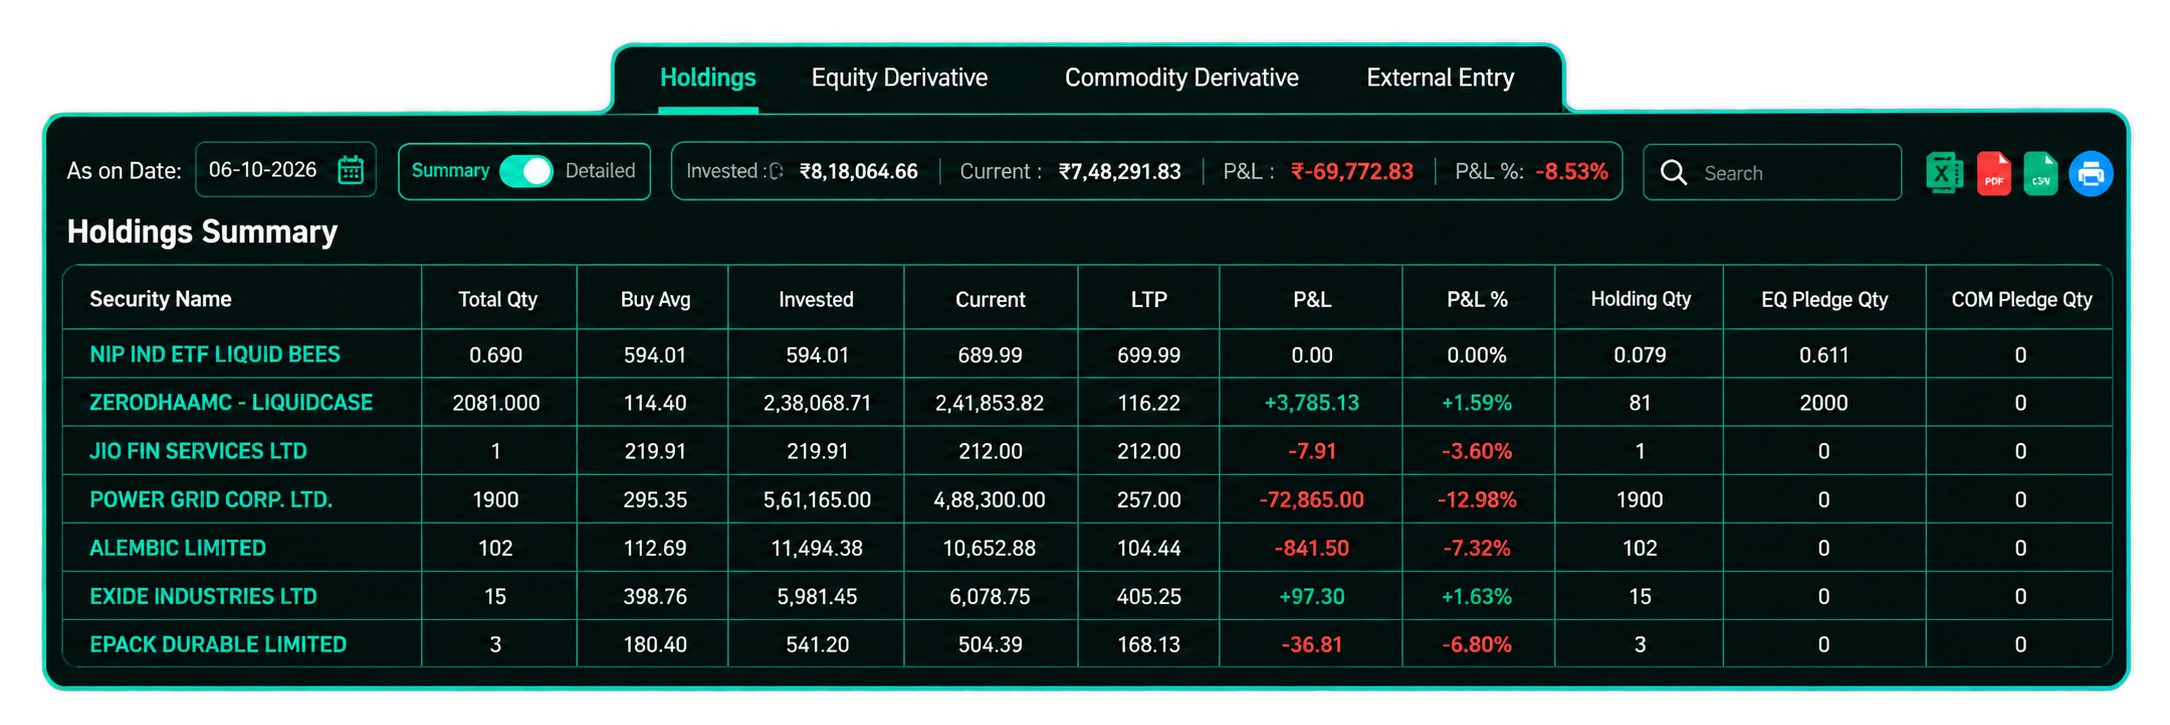
Task: Click the total P&L value ₹-69,772.83
Action: click(x=1352, y=171)
